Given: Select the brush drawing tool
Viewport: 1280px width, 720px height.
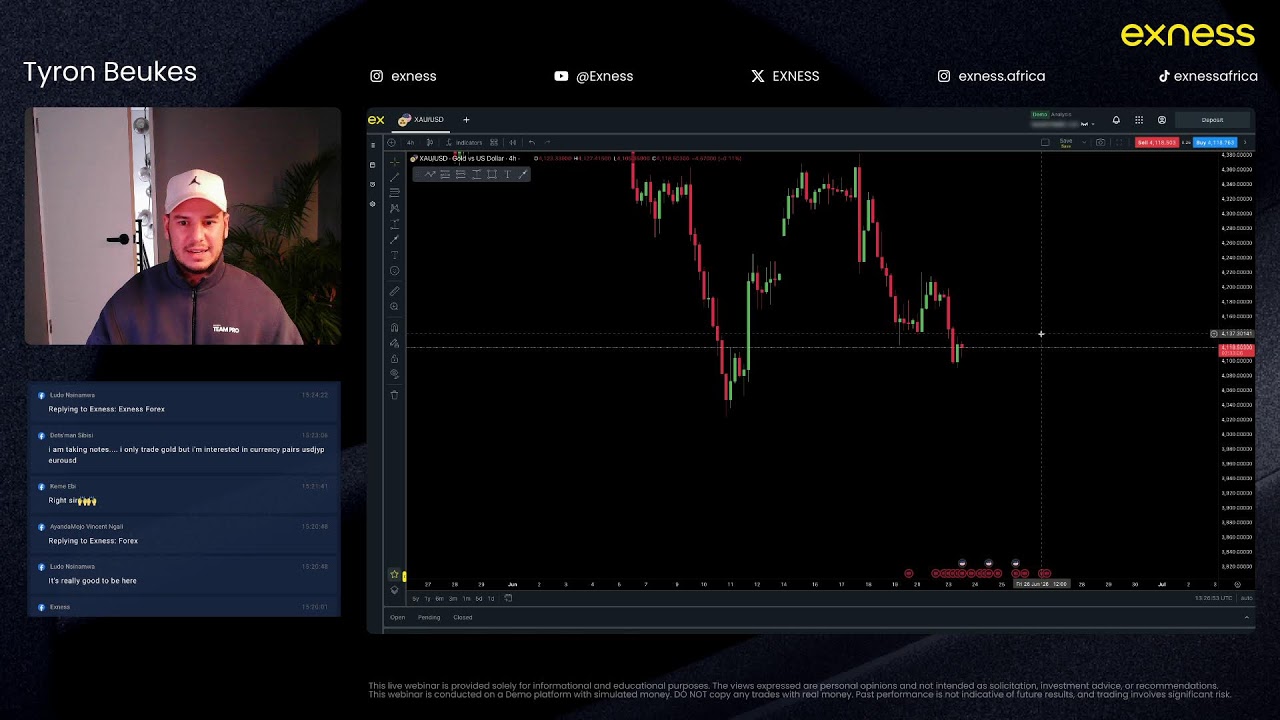Looking at the screenshot, I should point(394,239).
